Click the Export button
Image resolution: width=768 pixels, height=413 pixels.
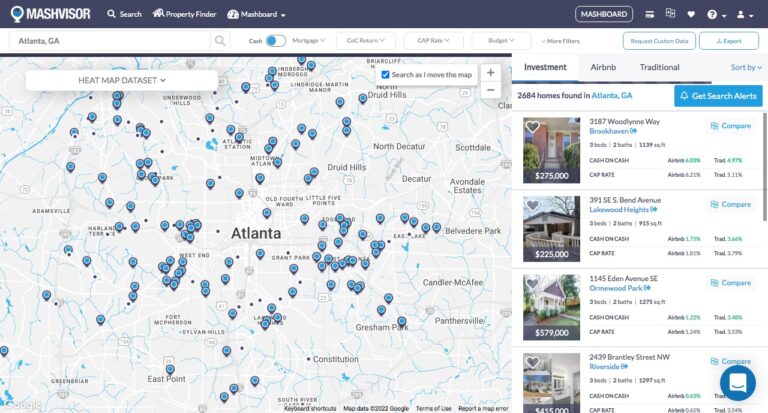728,41
